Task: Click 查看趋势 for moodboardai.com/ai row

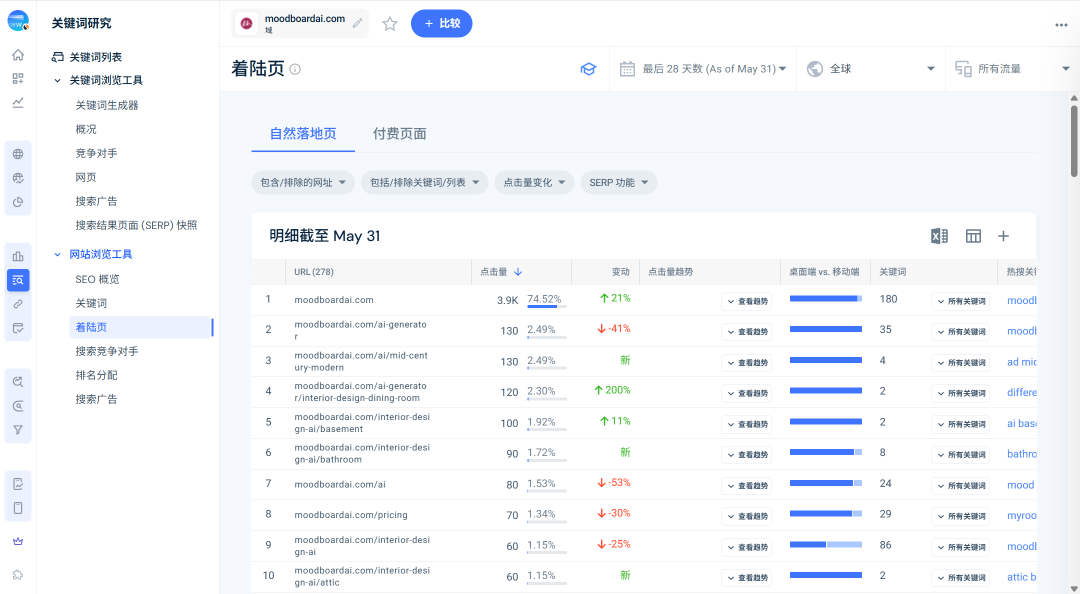Action: 747,486
